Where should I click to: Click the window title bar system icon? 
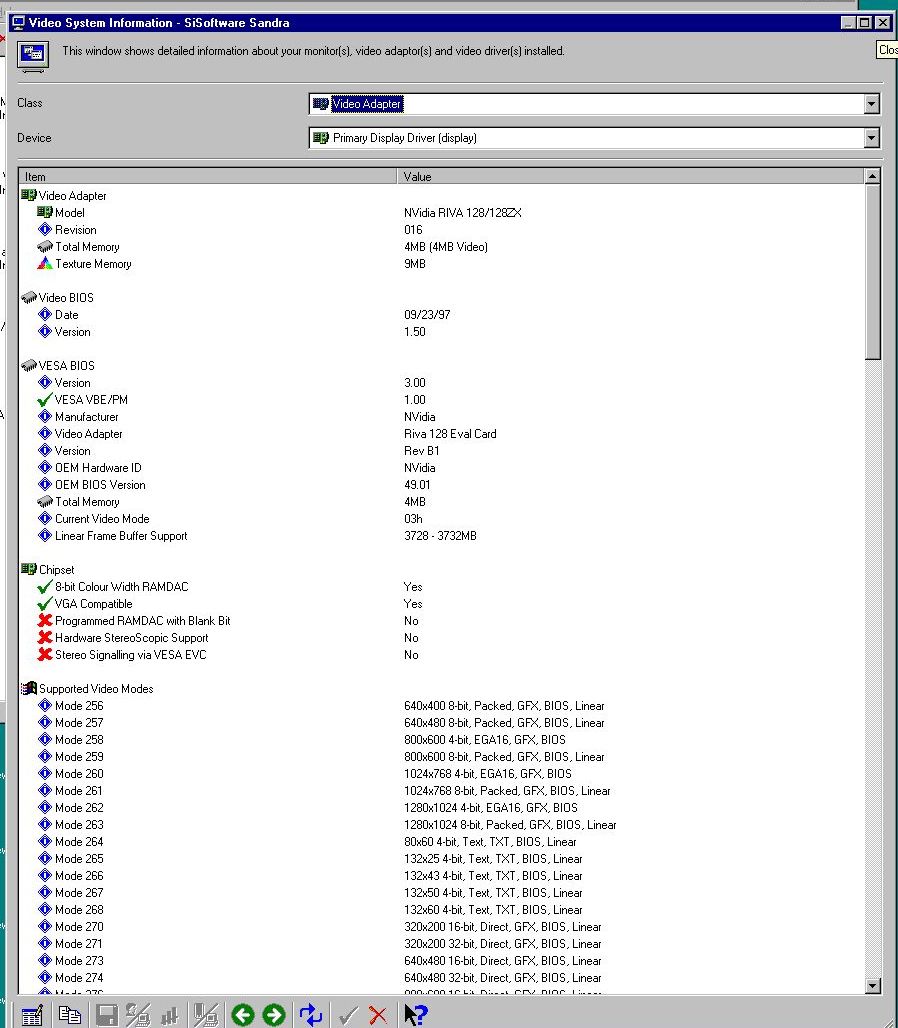18,23
